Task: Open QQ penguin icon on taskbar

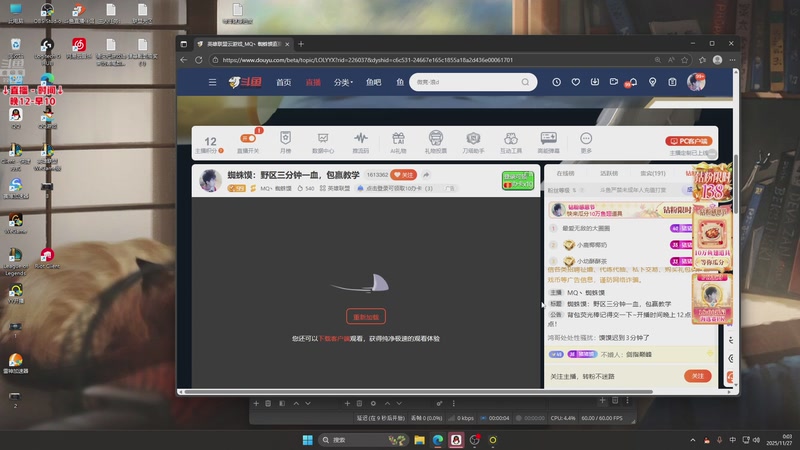Action: [x=456, y=440]
